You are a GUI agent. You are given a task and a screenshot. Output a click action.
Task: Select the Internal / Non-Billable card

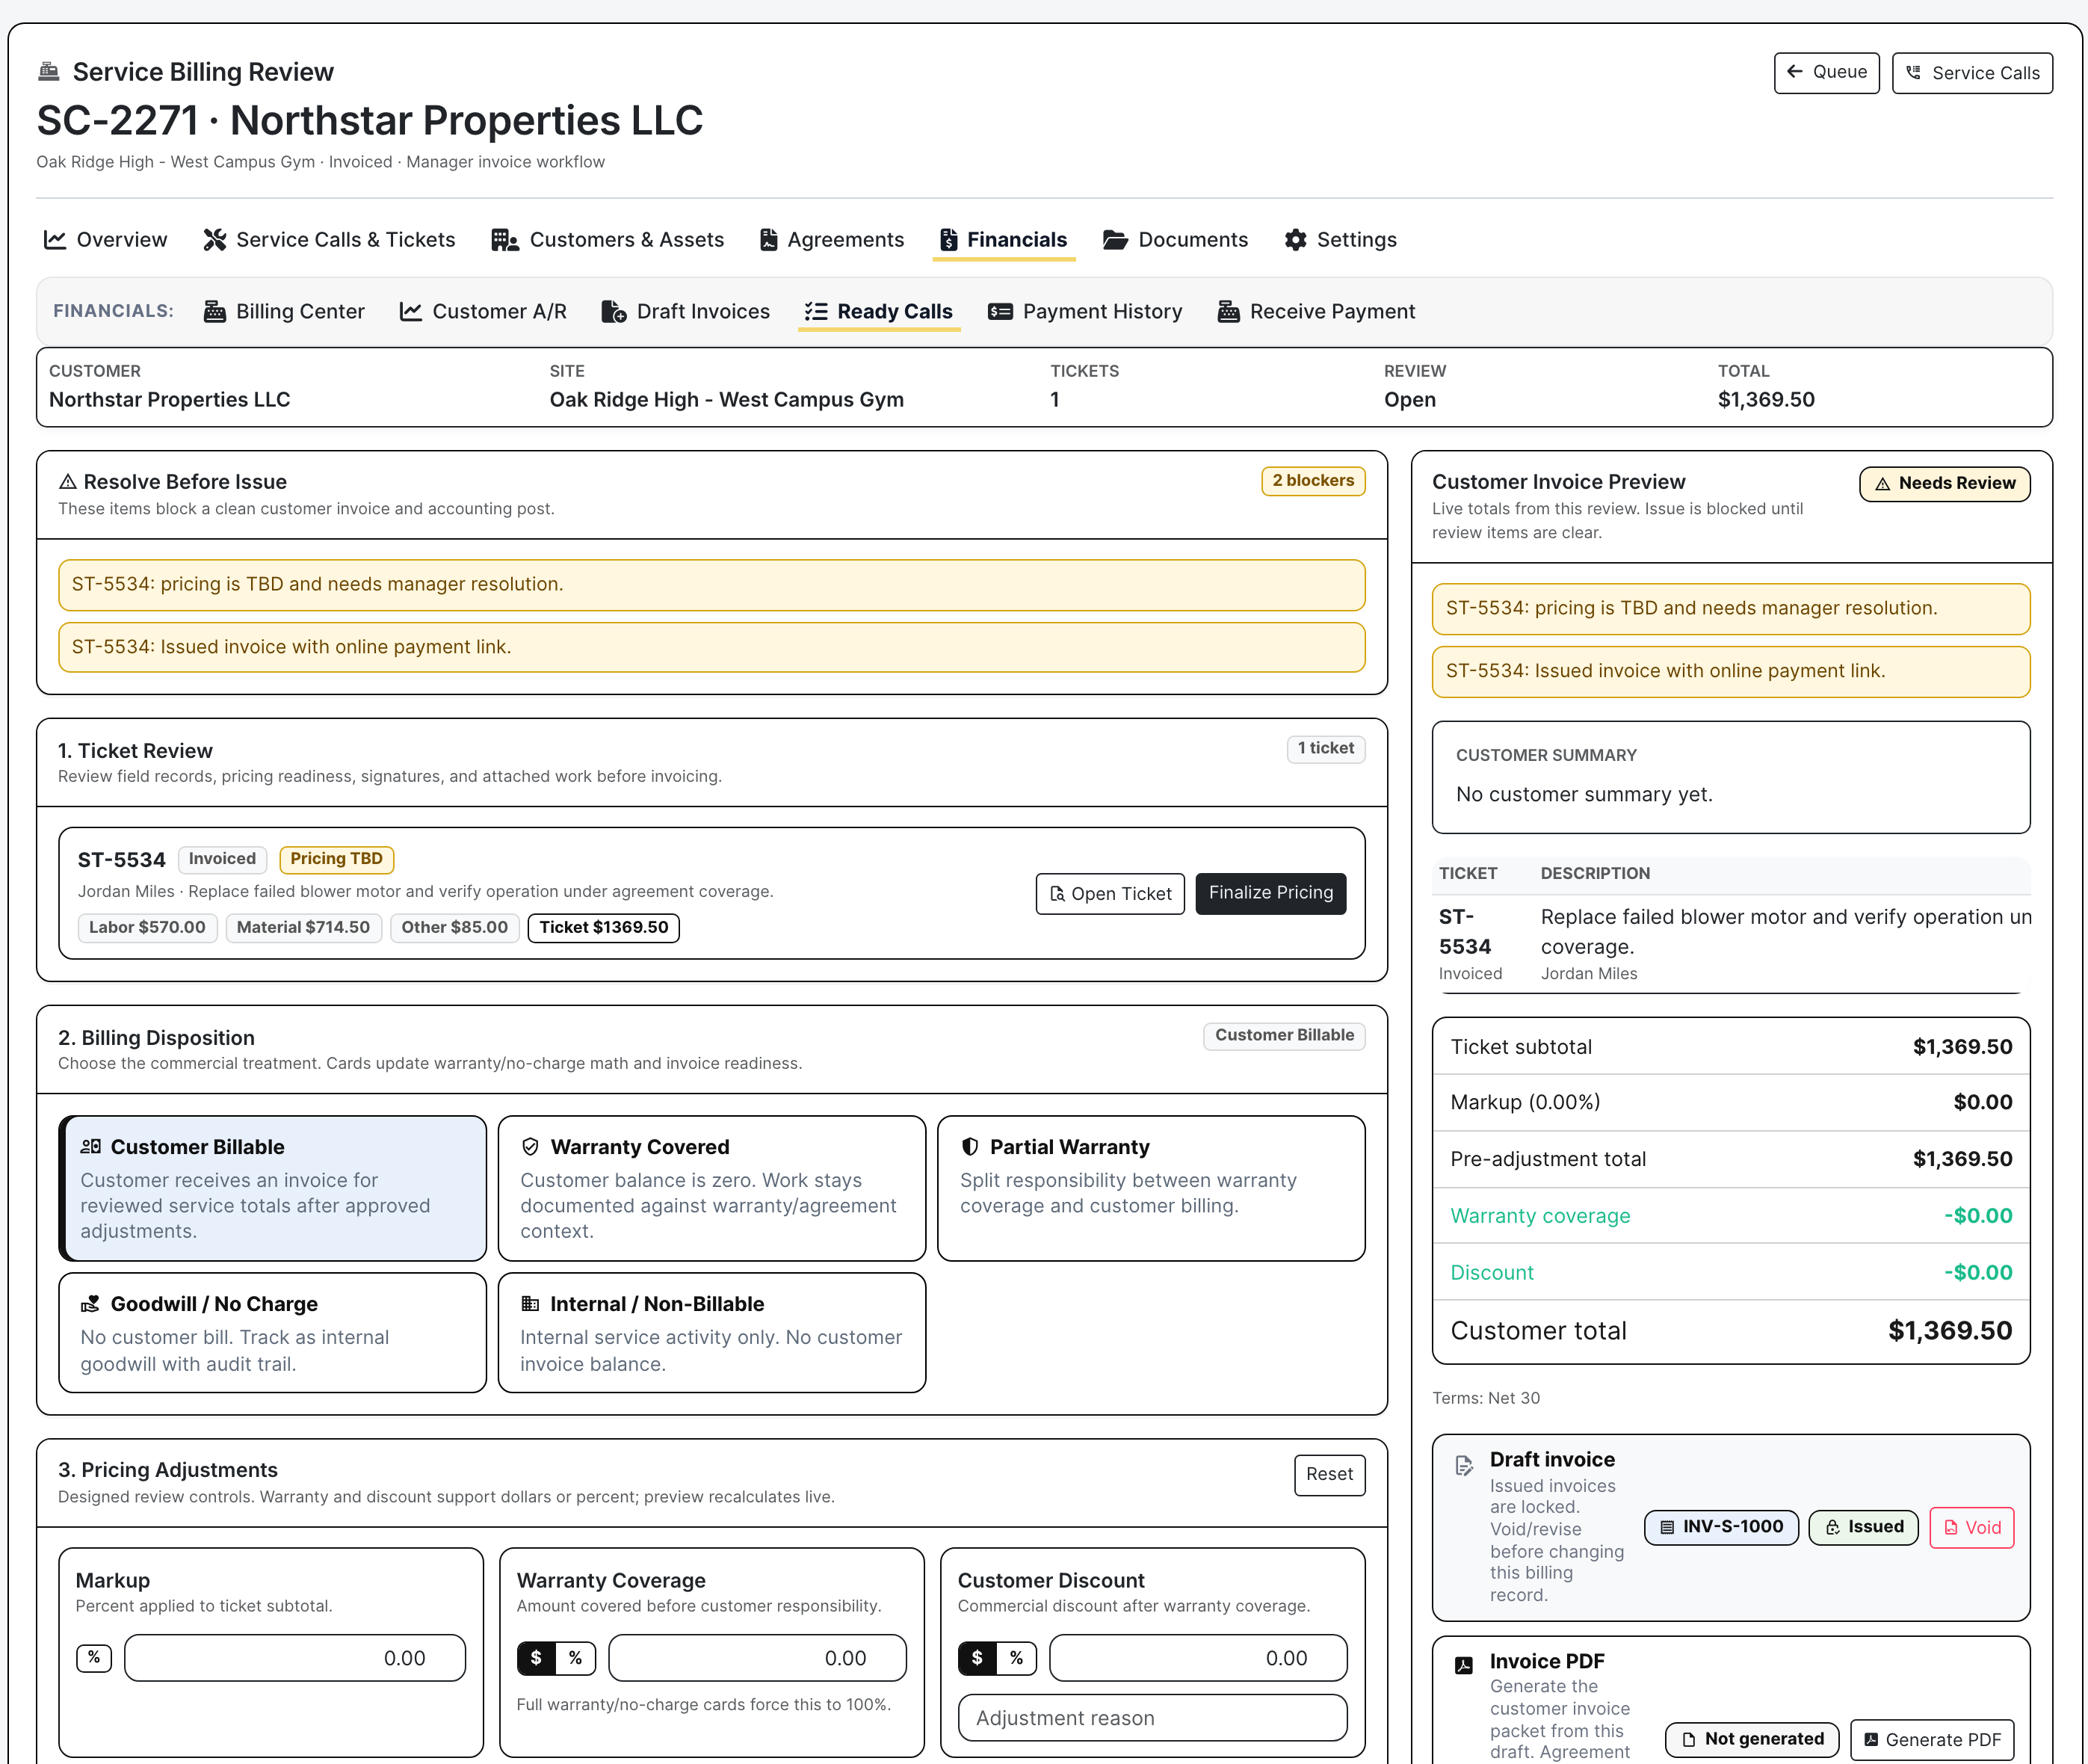coord(712,1333)
